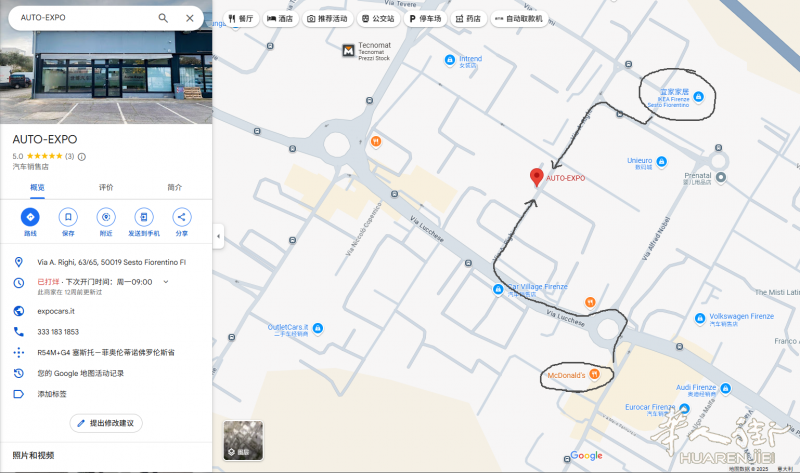Click the clock icon beside opening hours
Image resolution: width=800 pixels, height=473 pixels.
tap(19, 283)
